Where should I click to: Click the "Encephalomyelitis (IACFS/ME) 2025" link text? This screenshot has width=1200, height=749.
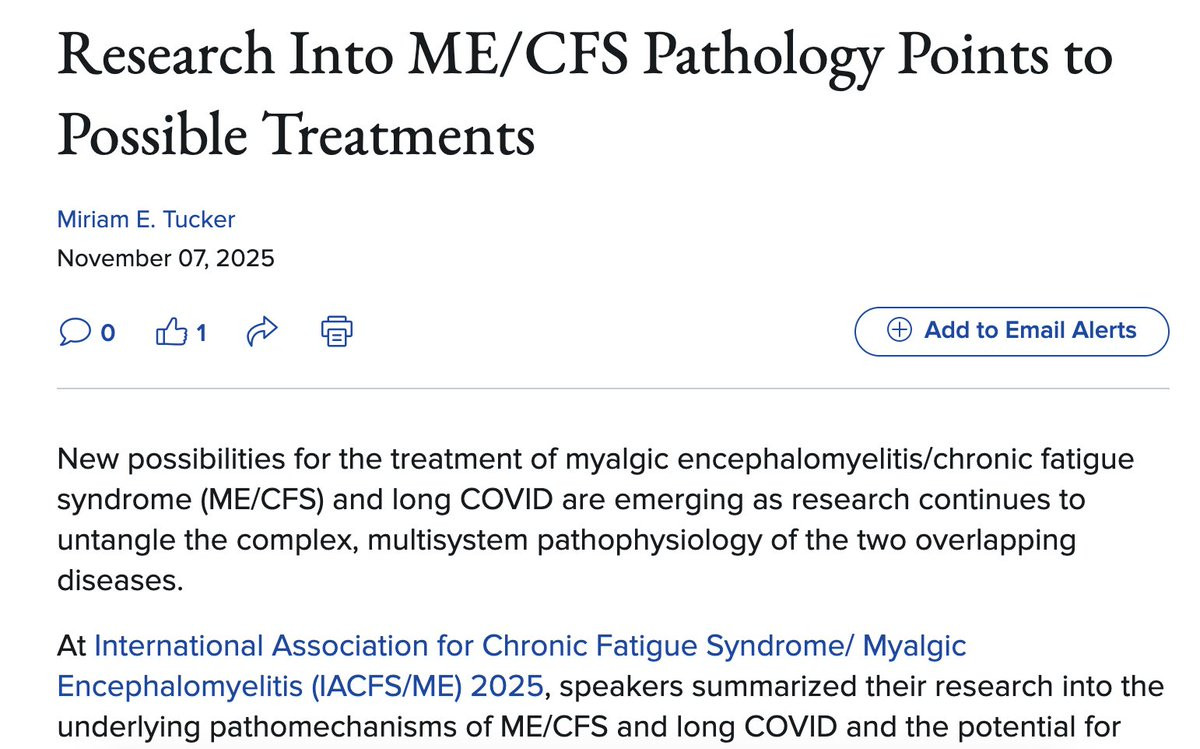300,687
